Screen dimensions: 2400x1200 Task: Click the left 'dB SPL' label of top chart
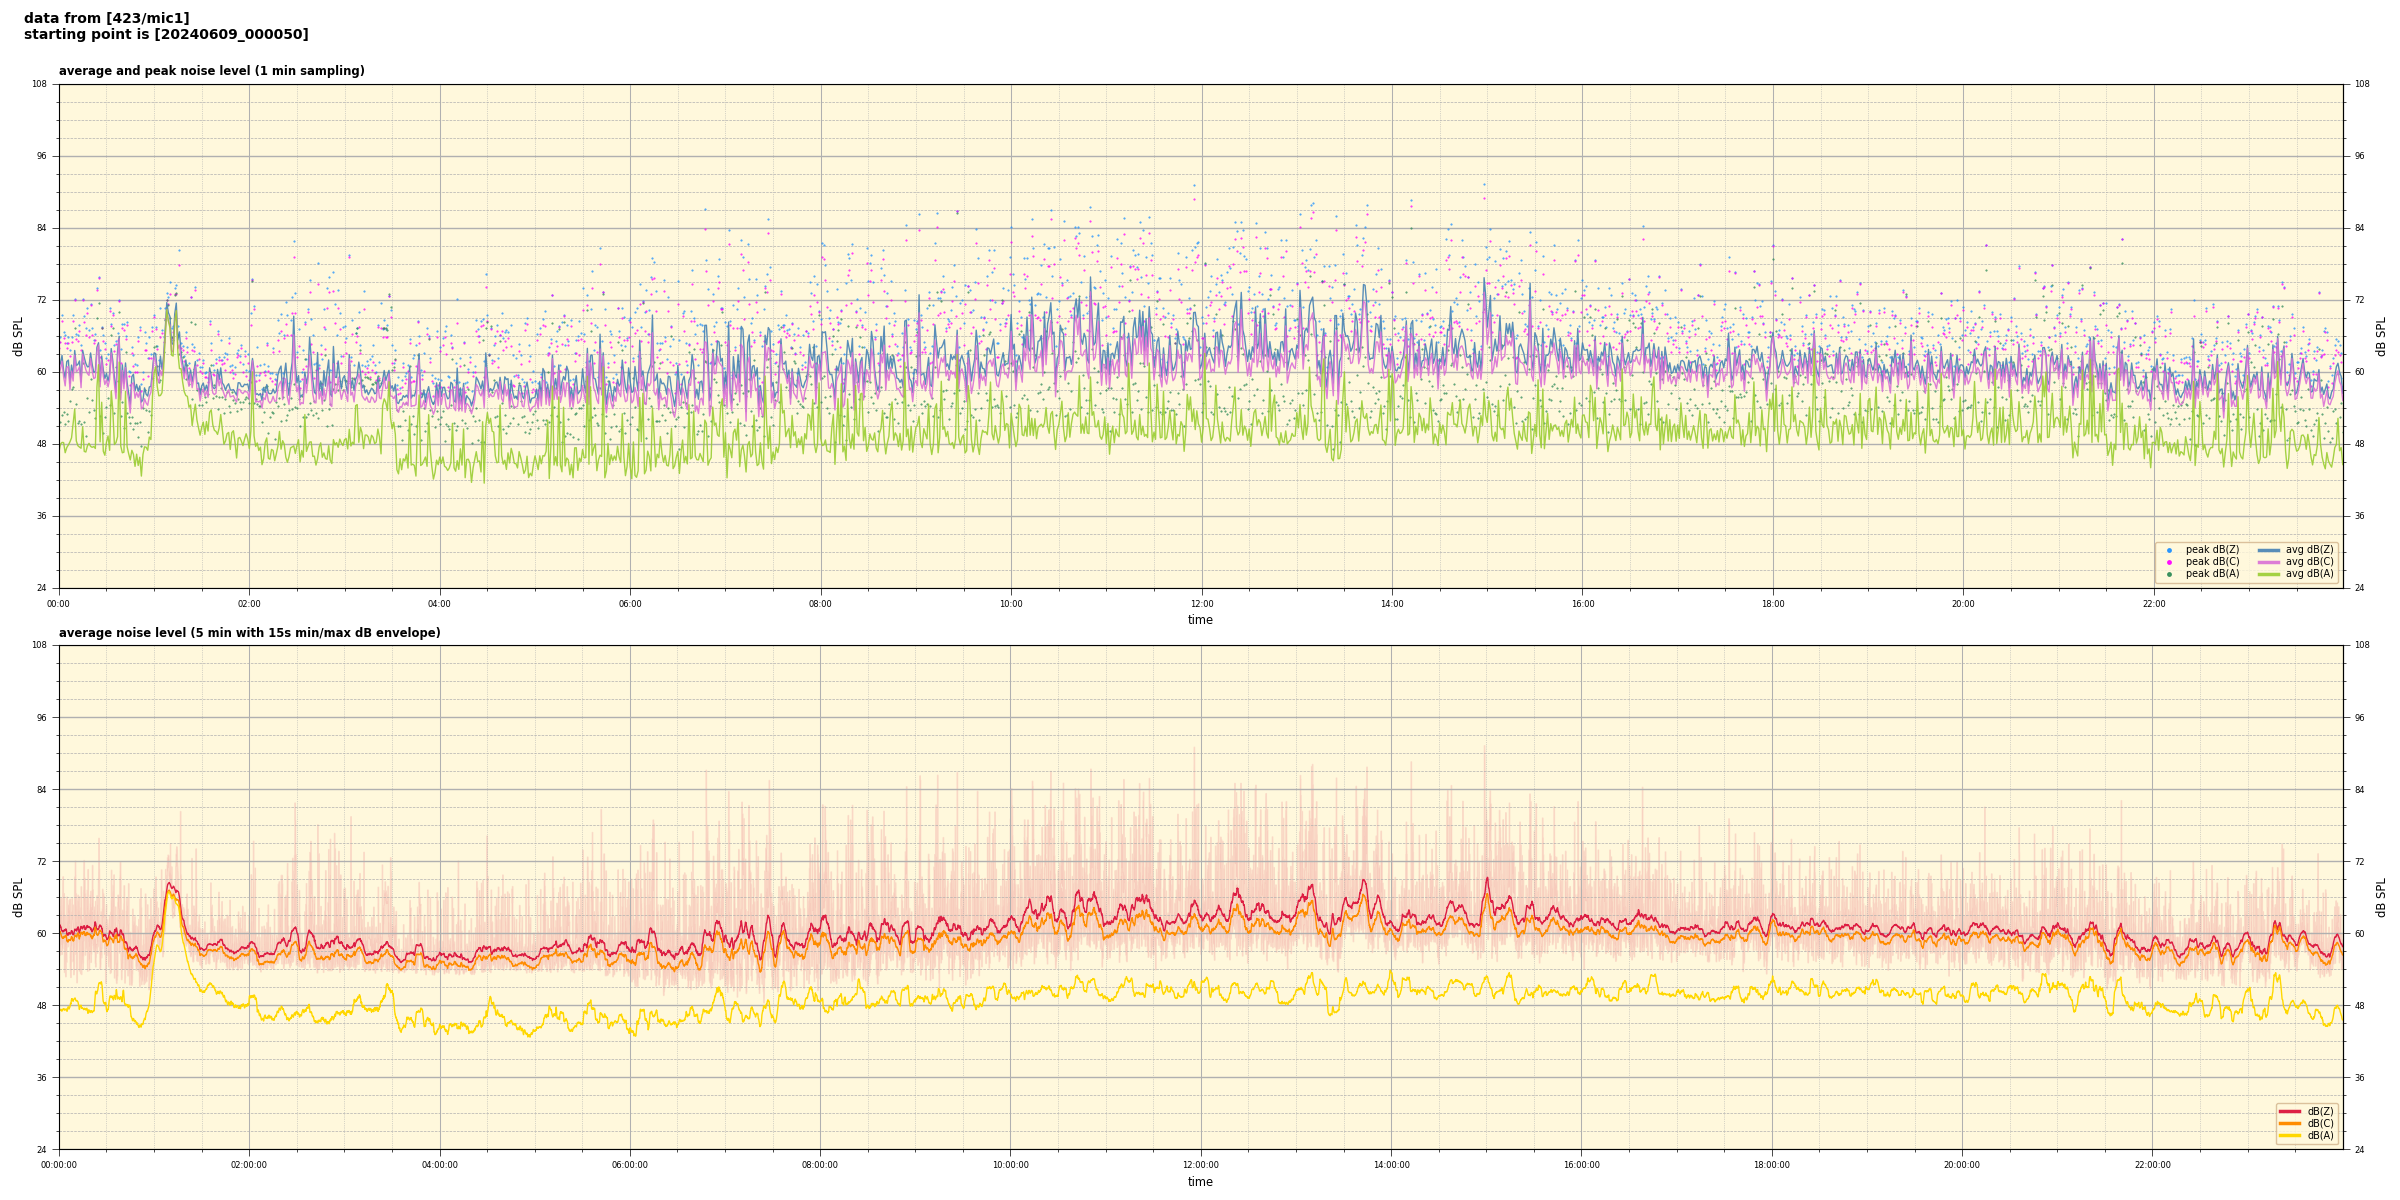coord(18,336)
